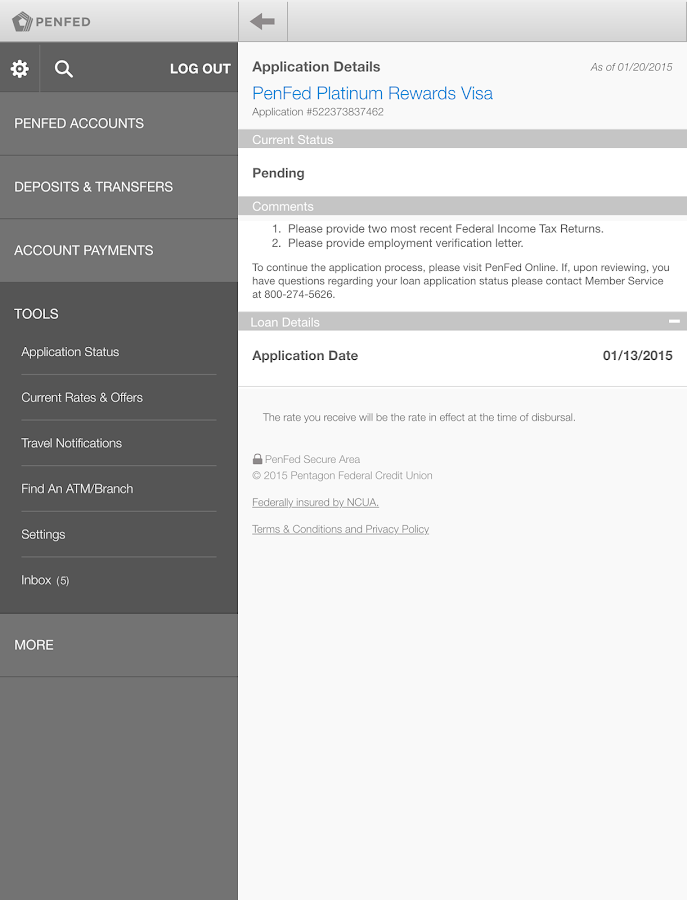
Task: Select Find An ATM/Branch
Action: point(77,489)
